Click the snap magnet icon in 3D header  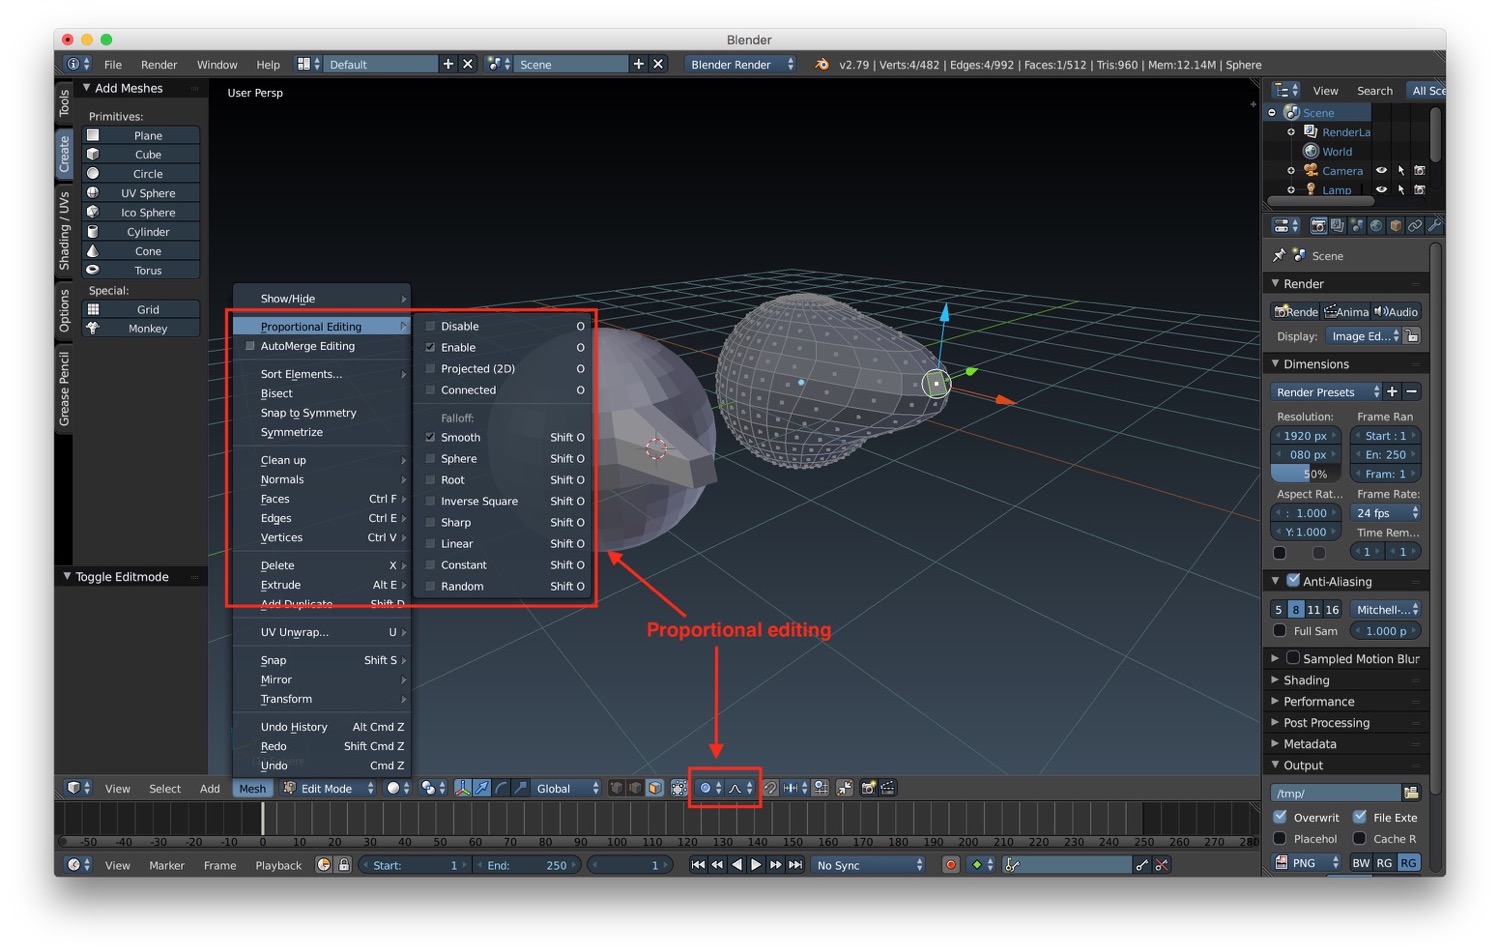pyautogui.click(x=770, y=788)
